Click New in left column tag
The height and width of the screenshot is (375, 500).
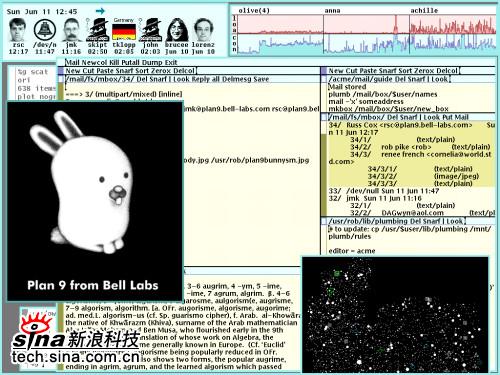click(x=73, y=71)
